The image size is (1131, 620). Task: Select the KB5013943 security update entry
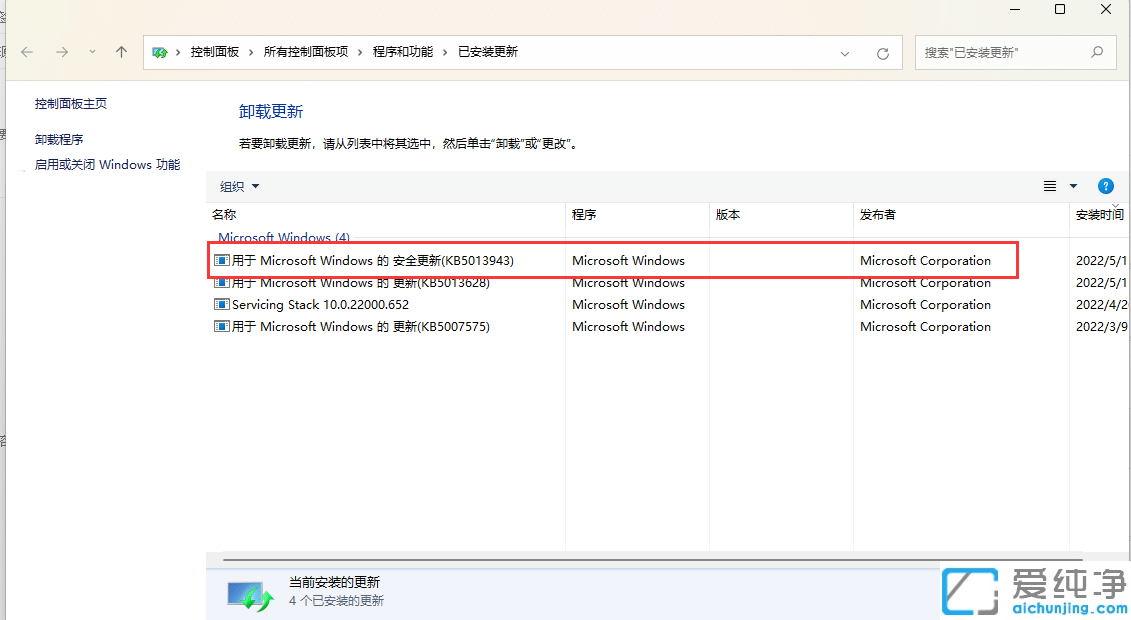coord(368,260)
